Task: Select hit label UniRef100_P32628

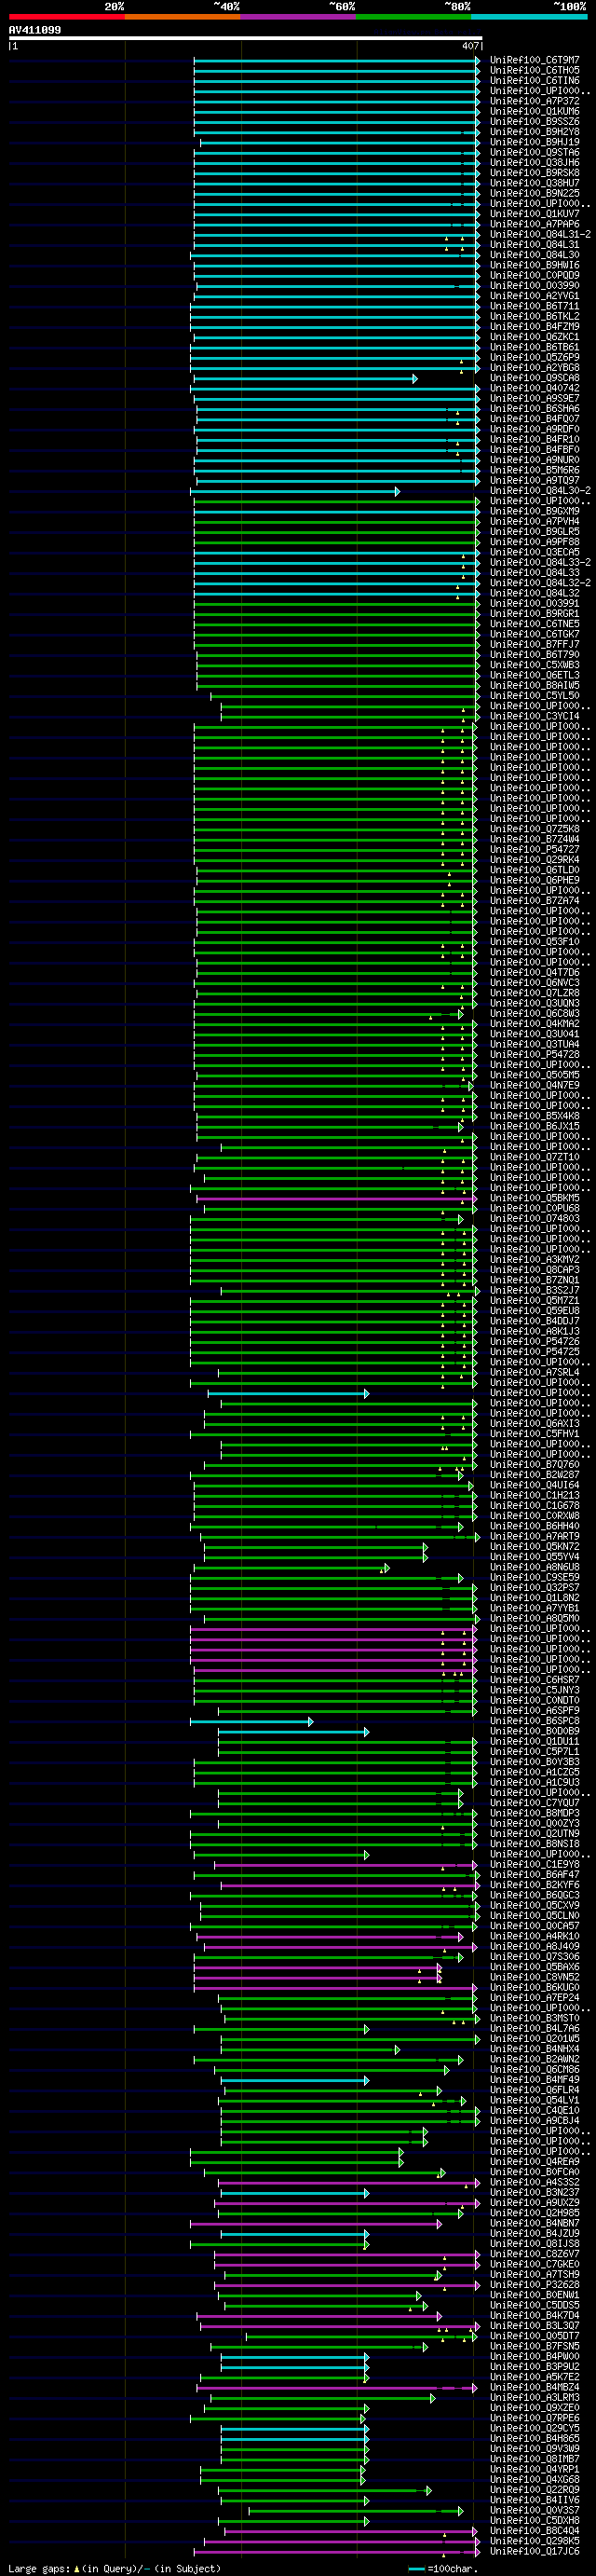Action: [x=534, y=2285]
